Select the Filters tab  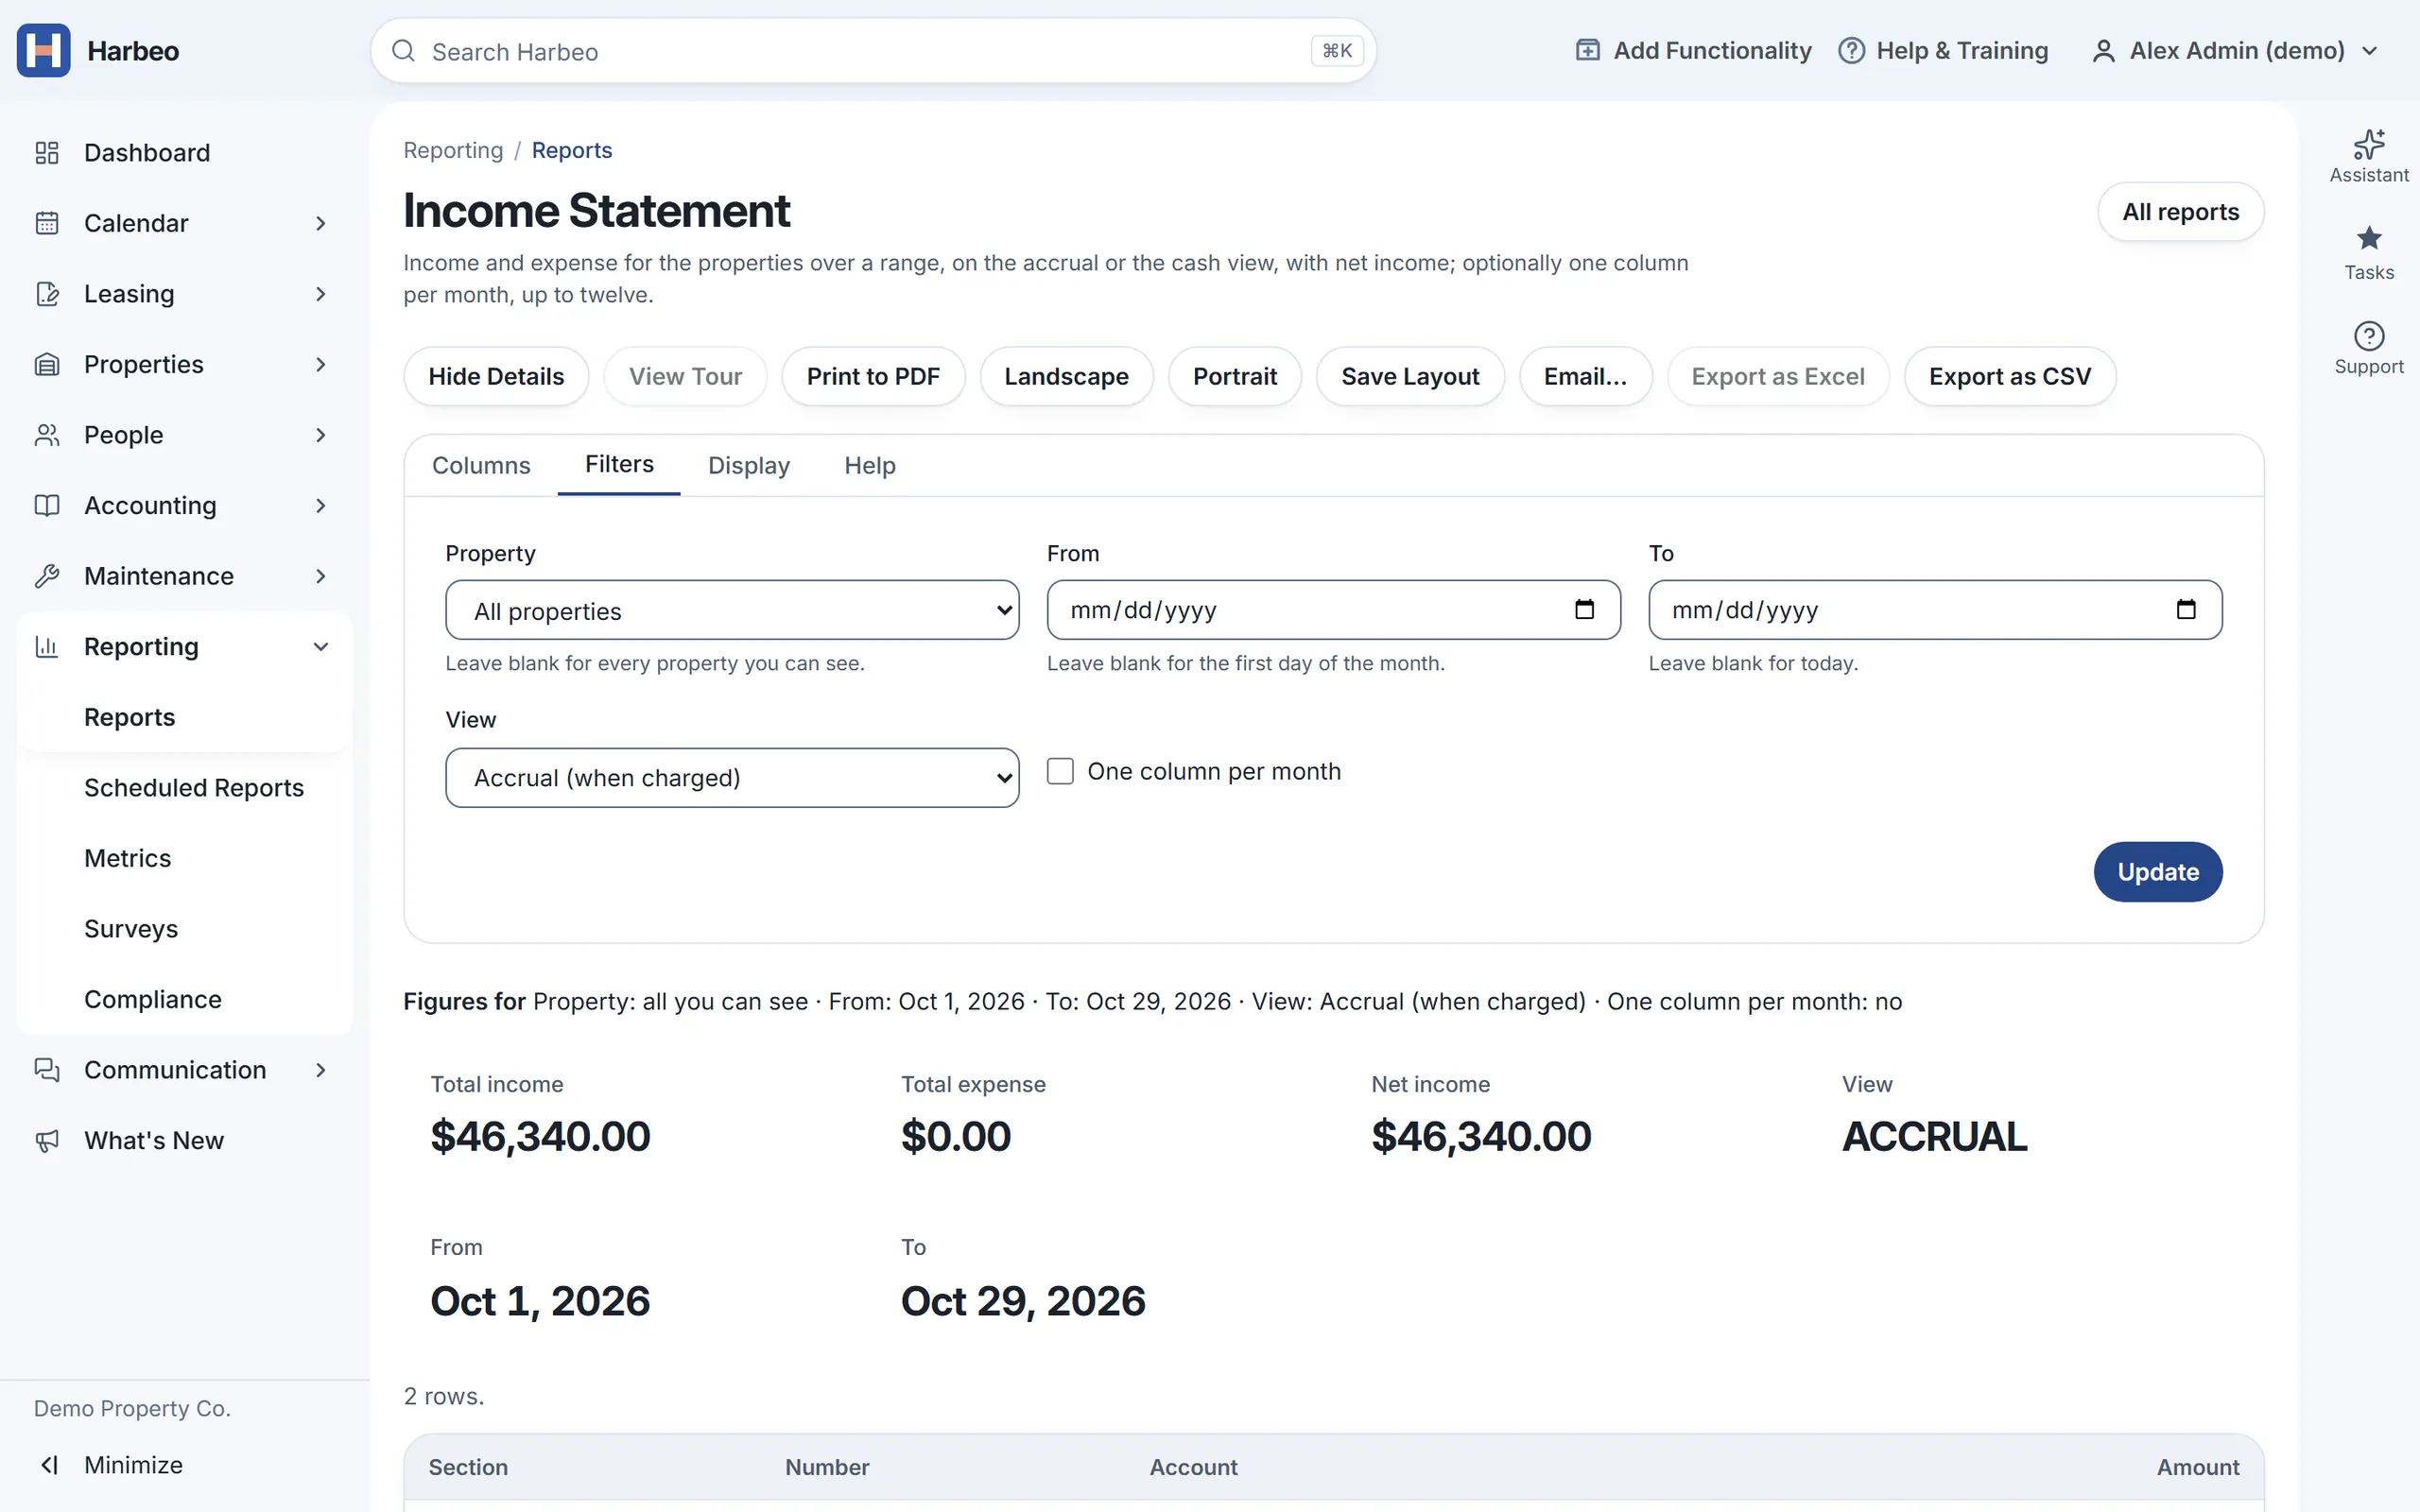(619, 465)
